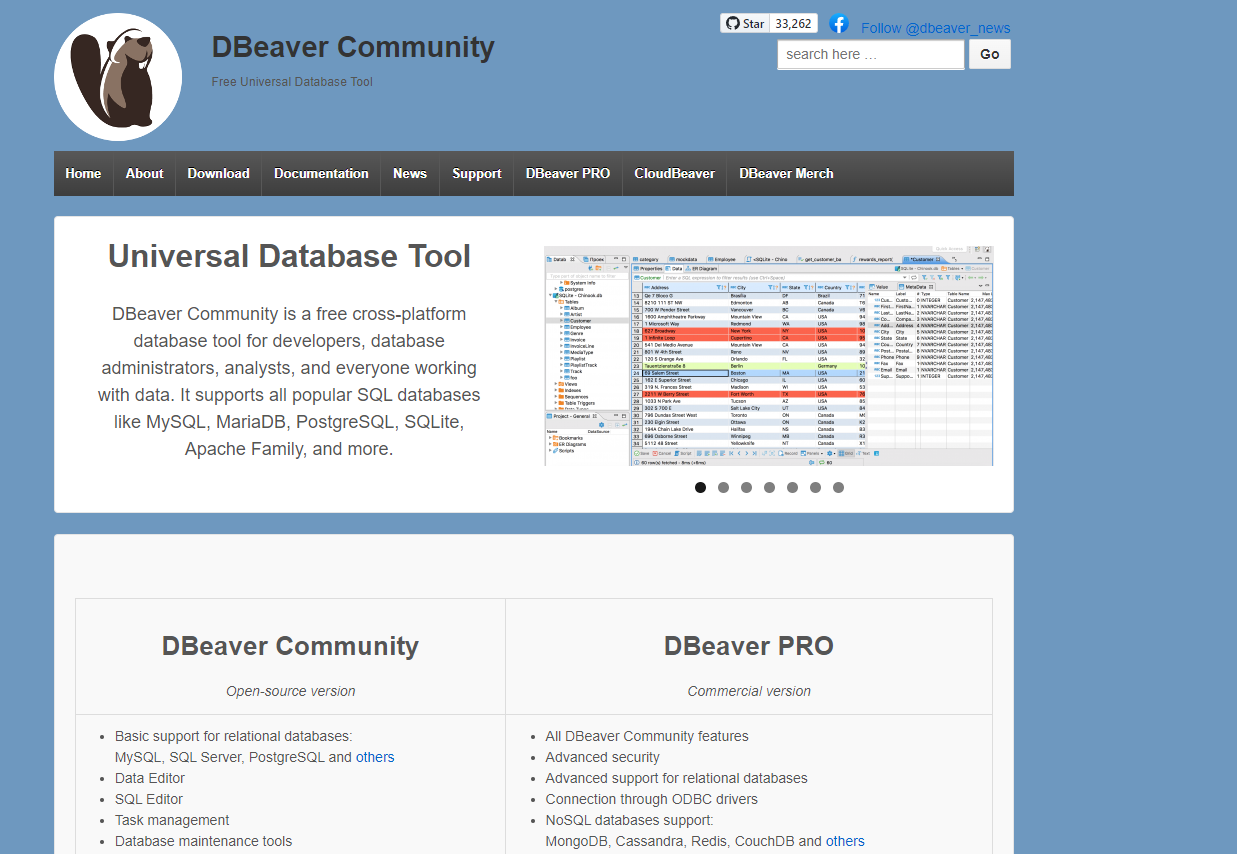This screenshot has height=854, width=1237.
Task: Open the Documentation menu item
Action: (321, 173)
